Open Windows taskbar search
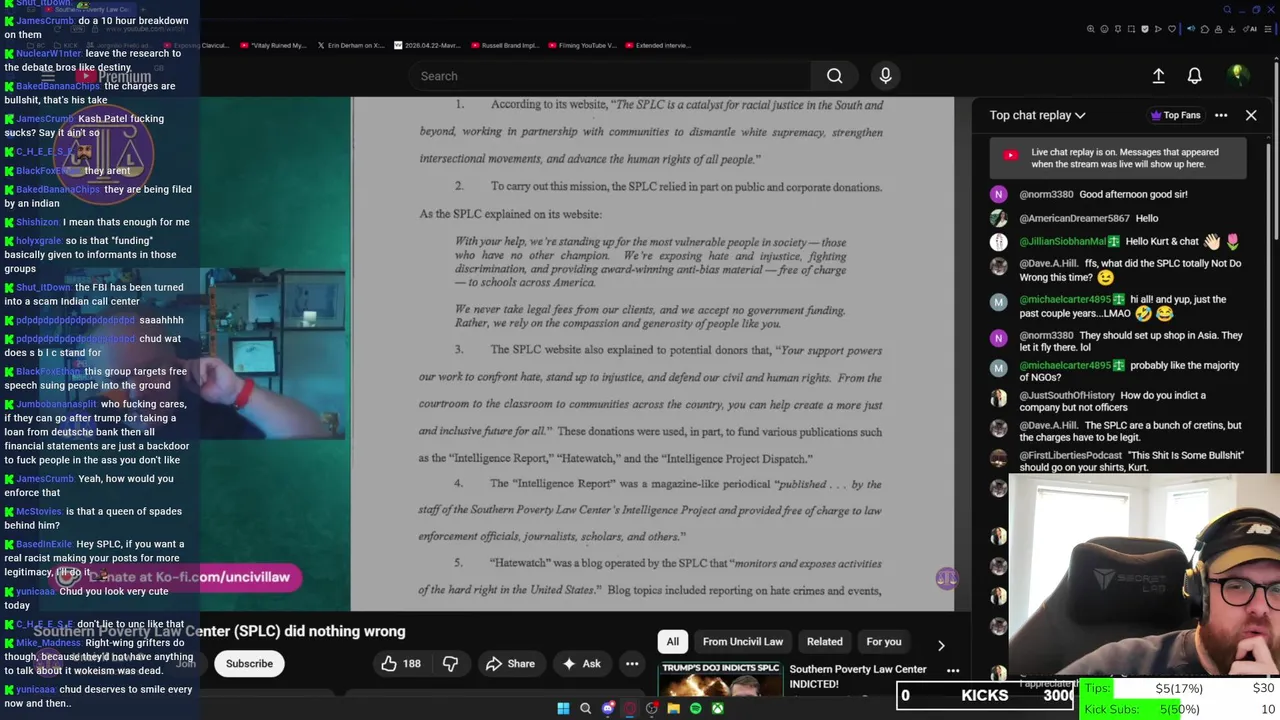 [586, 708]
